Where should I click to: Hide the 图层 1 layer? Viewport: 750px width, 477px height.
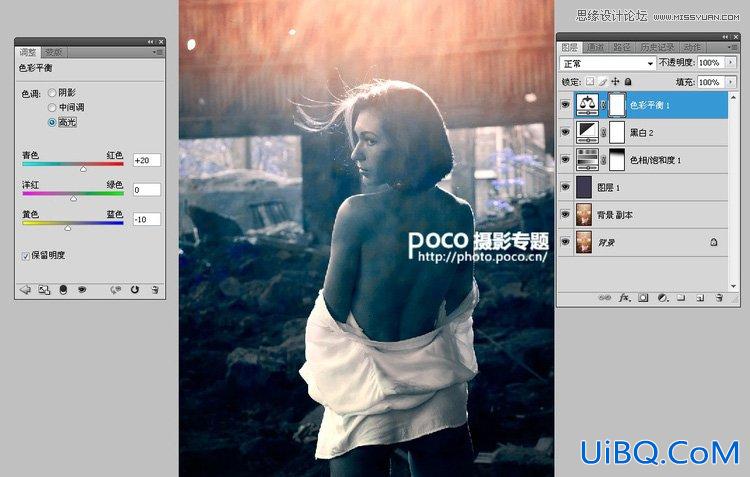[x=565, y=187]
